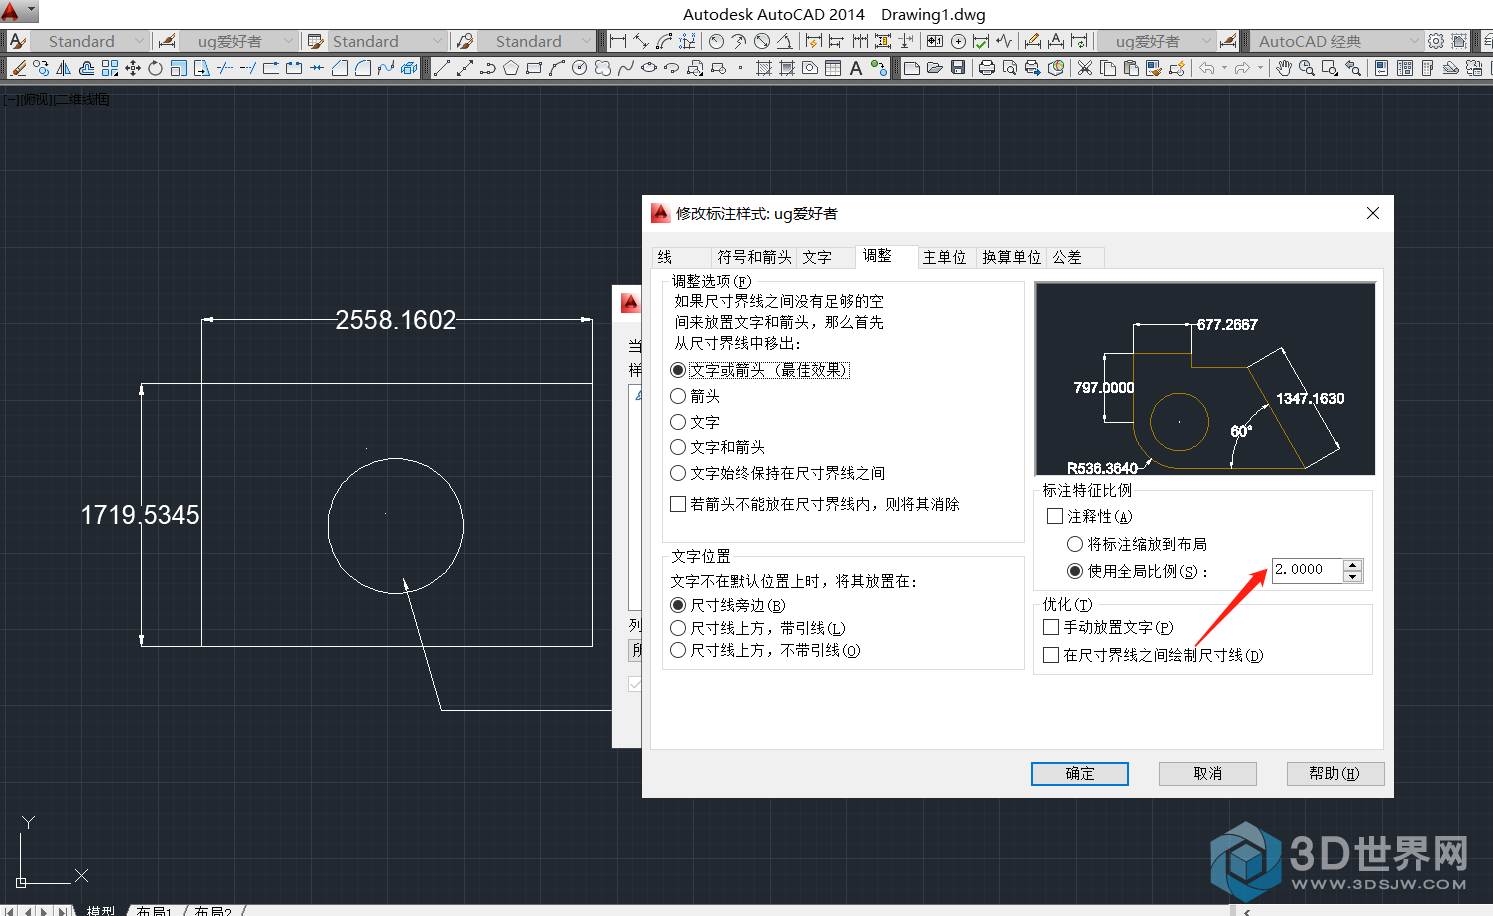Switch to the 换算单位 tab
1493x916 pixels.
tap(1011, 257)
